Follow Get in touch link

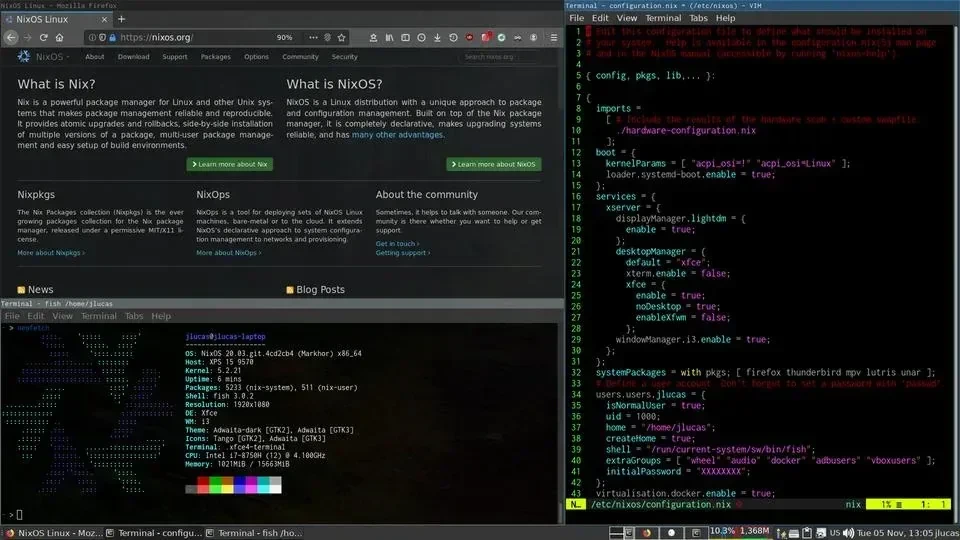click(x=397, y=244)
